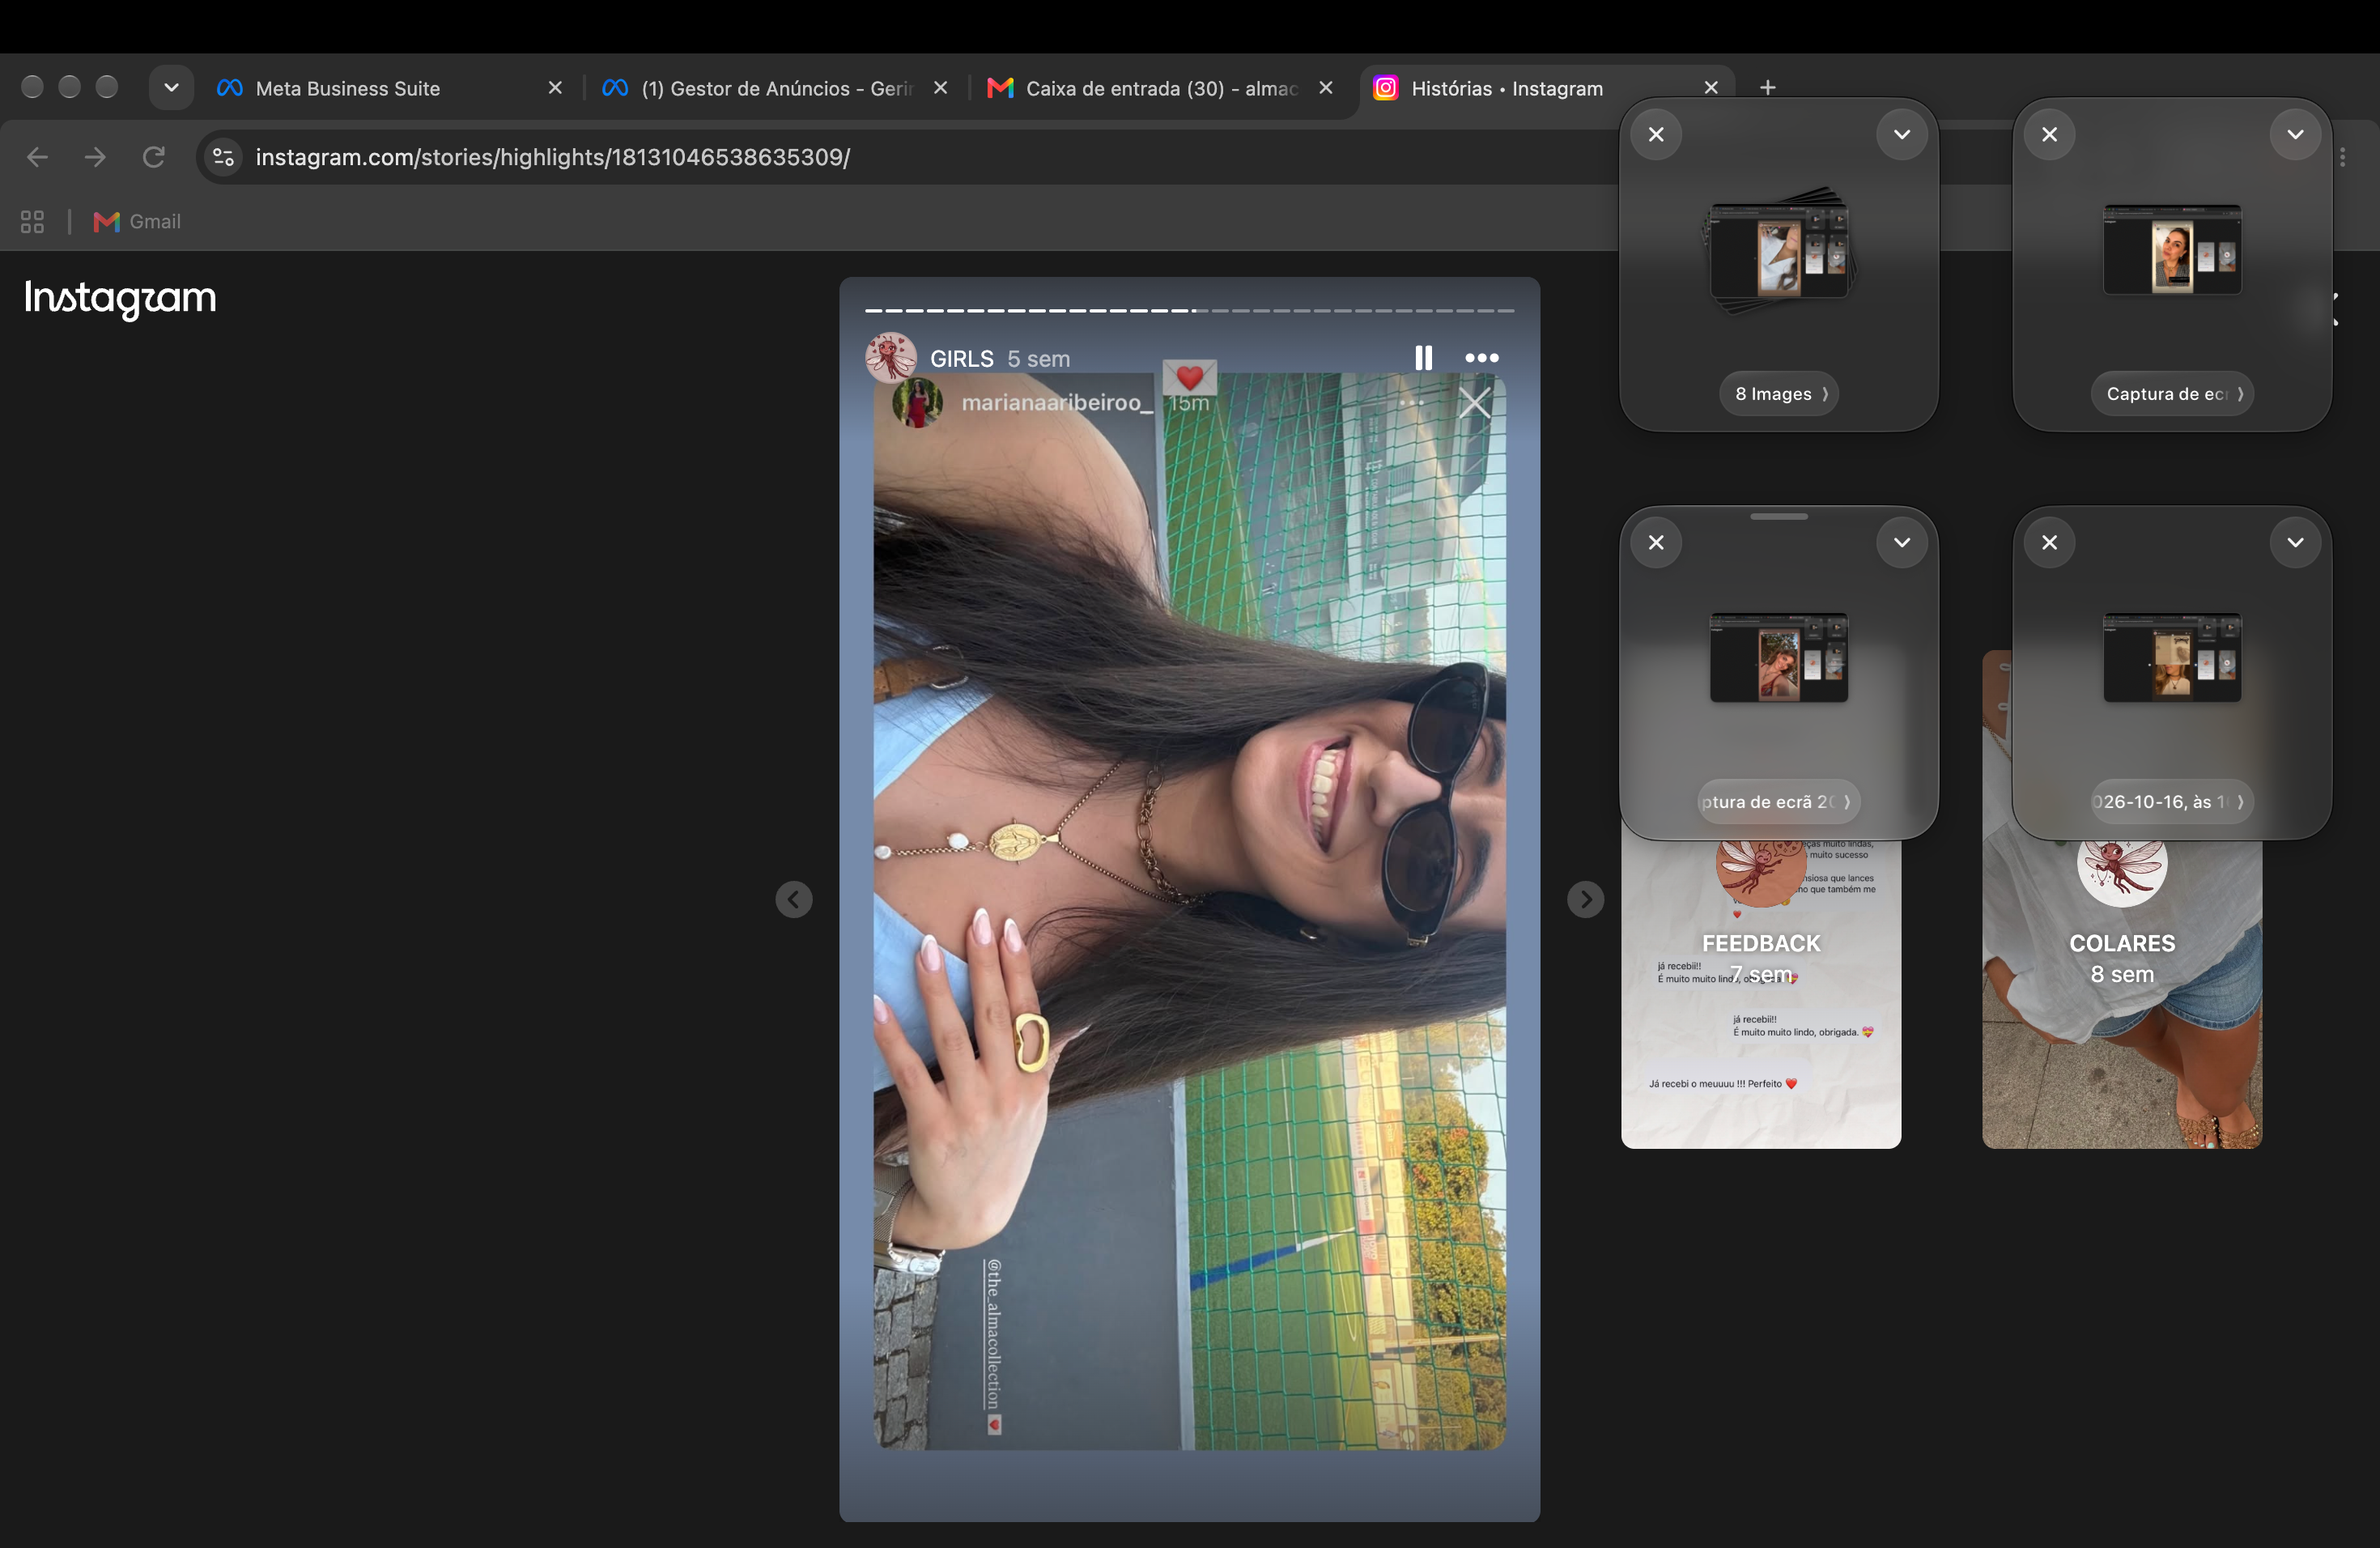Open a new browser tab
Viewport: 2380px width, 1548px height.
point(1767,88)
